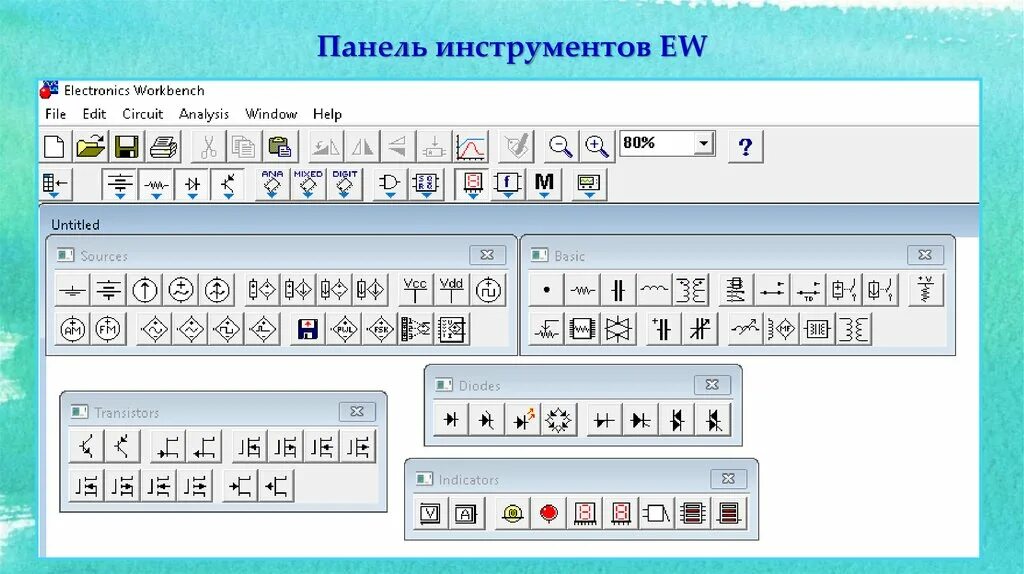
Task: Select the Bulb in Indicators
Action: click(x=513, y=514)
